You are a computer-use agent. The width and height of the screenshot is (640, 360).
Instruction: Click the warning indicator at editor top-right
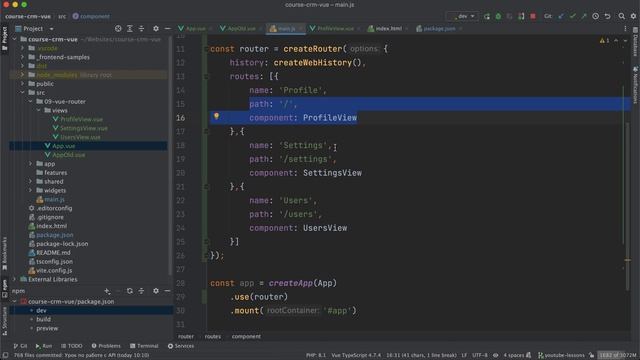604,40
